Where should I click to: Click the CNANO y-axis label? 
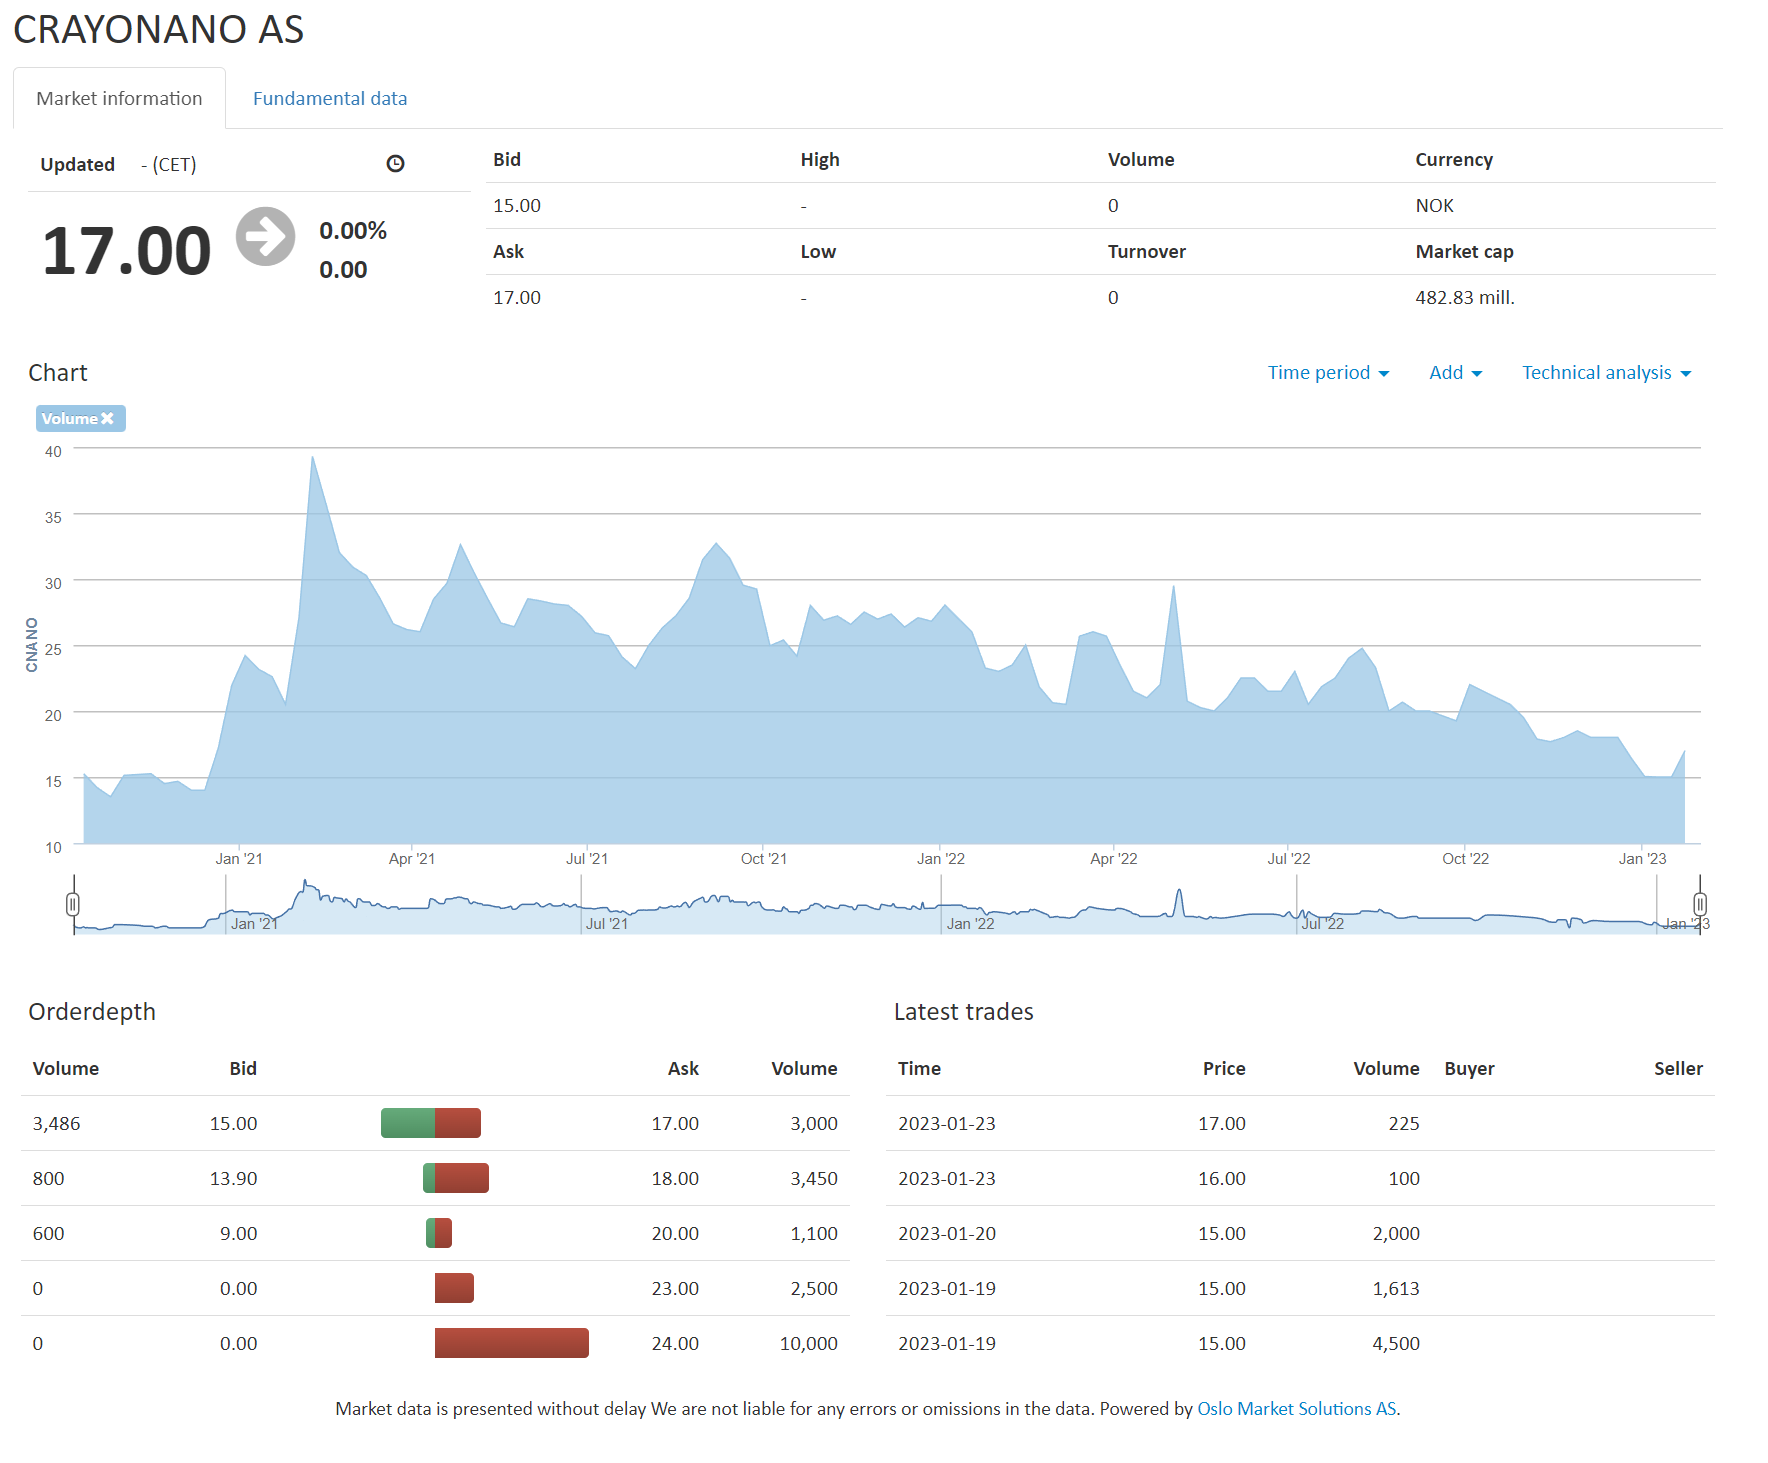pyautogui.click(x=32, y=645)
